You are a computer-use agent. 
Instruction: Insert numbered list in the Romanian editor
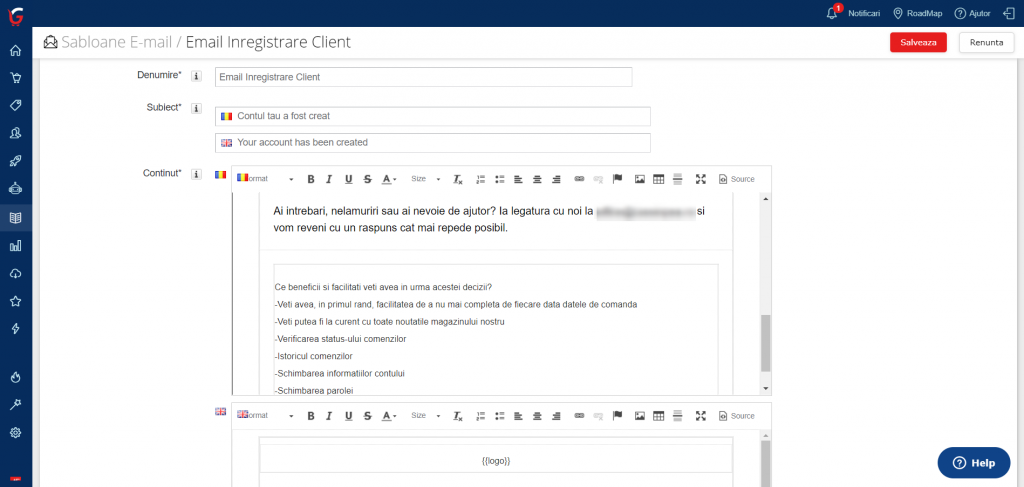[x=481, y=179]
